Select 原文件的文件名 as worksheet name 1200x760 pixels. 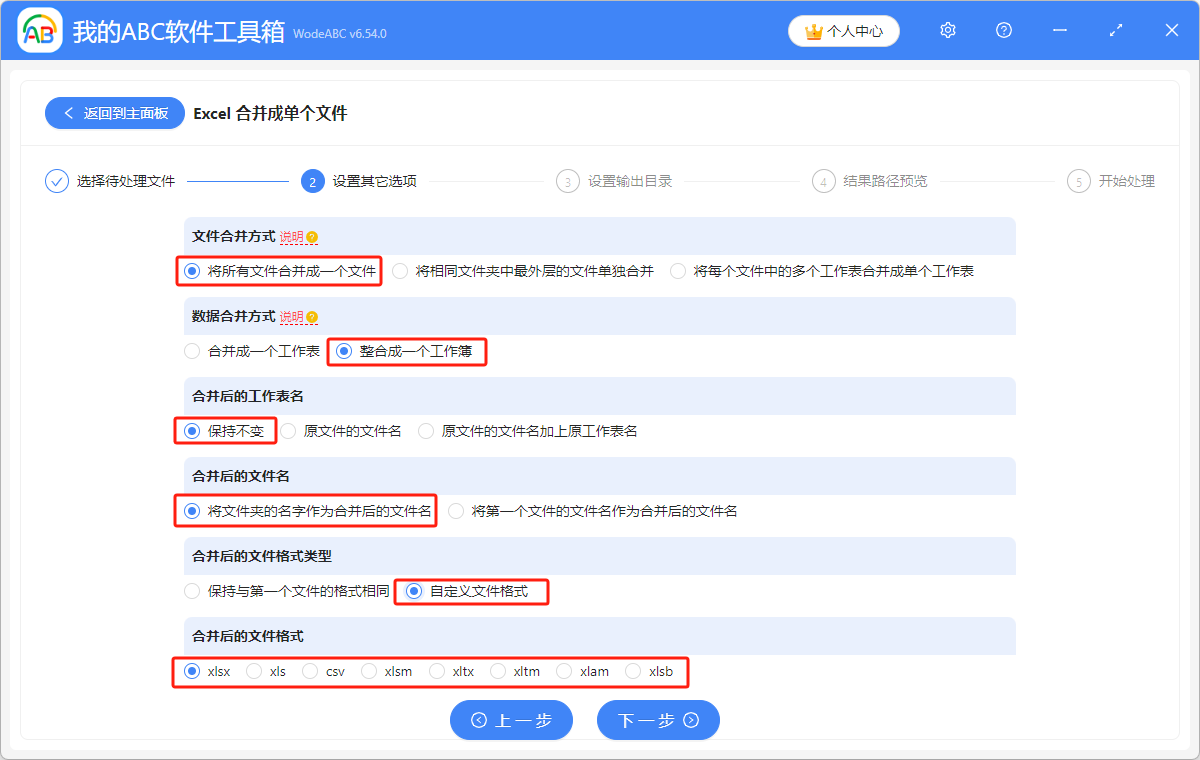pos(288,431)
